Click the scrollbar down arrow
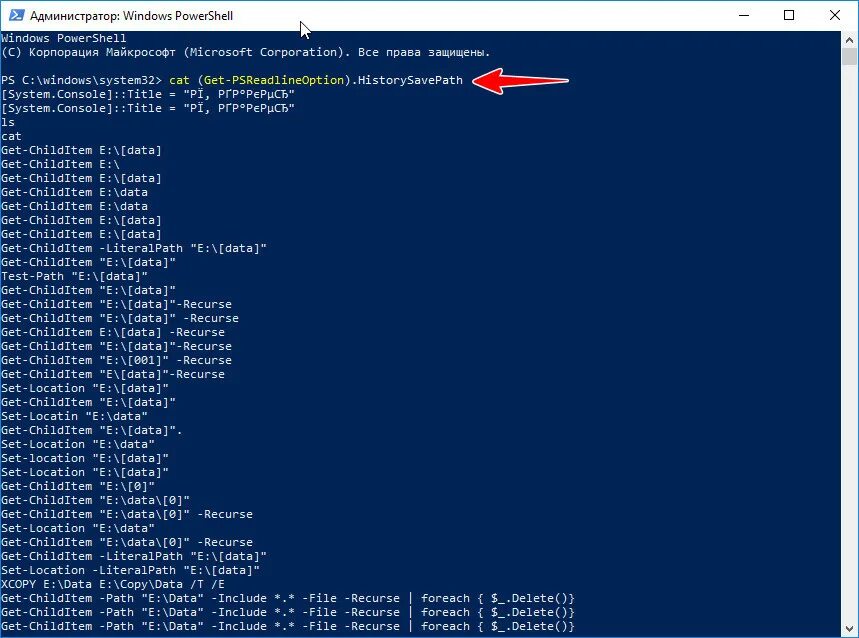Screen dimensions: 859x638 [x=849, y=628]
